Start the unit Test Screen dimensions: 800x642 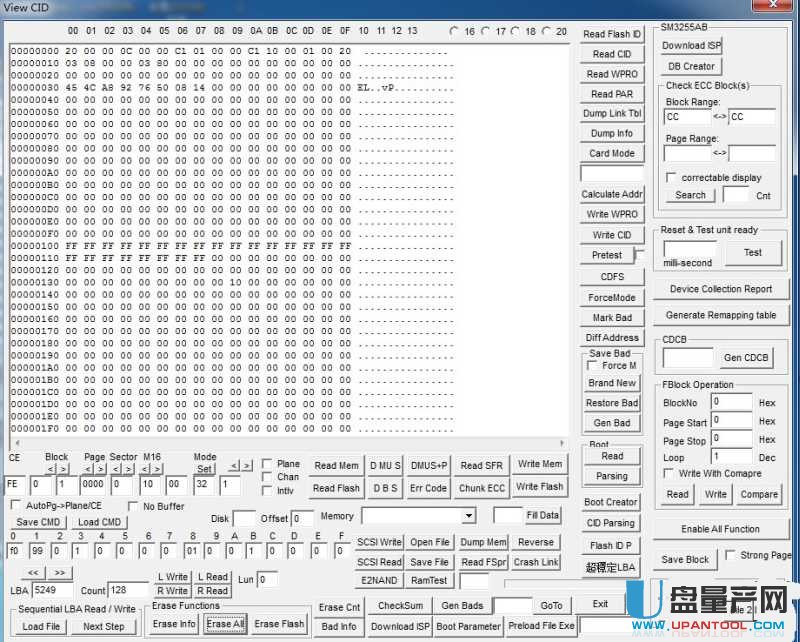753,252
